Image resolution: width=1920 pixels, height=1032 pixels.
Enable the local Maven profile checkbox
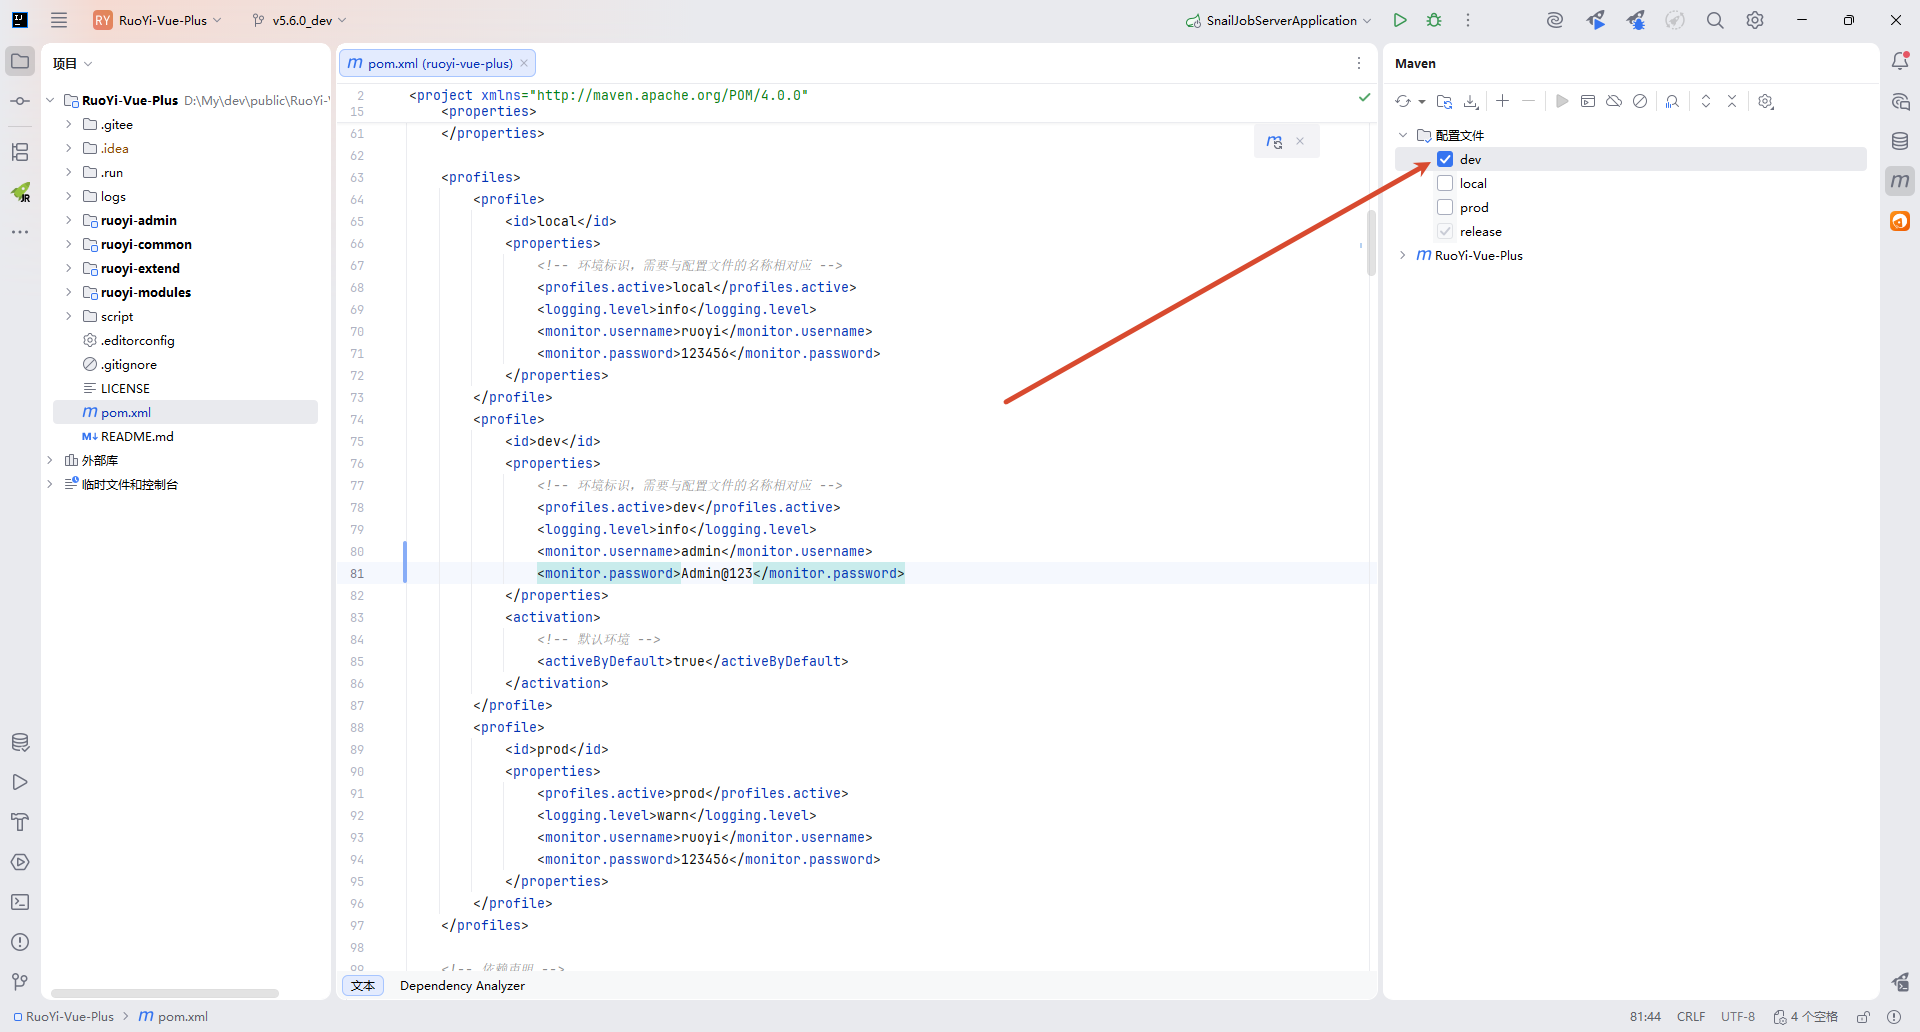1445,183
